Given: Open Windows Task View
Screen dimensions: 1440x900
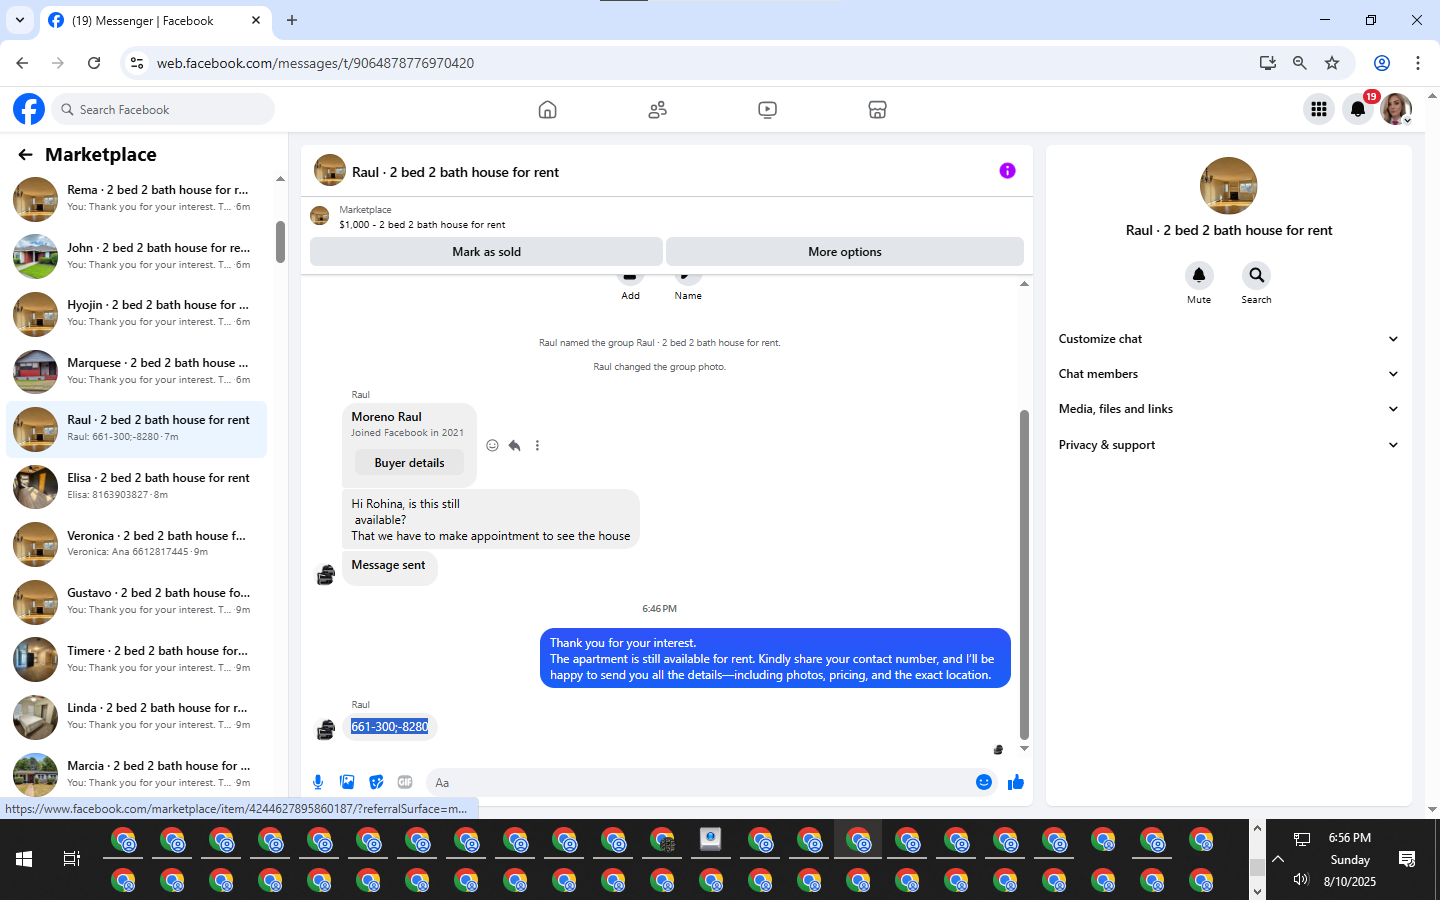Looking at the screenshot, I should 72,859.
